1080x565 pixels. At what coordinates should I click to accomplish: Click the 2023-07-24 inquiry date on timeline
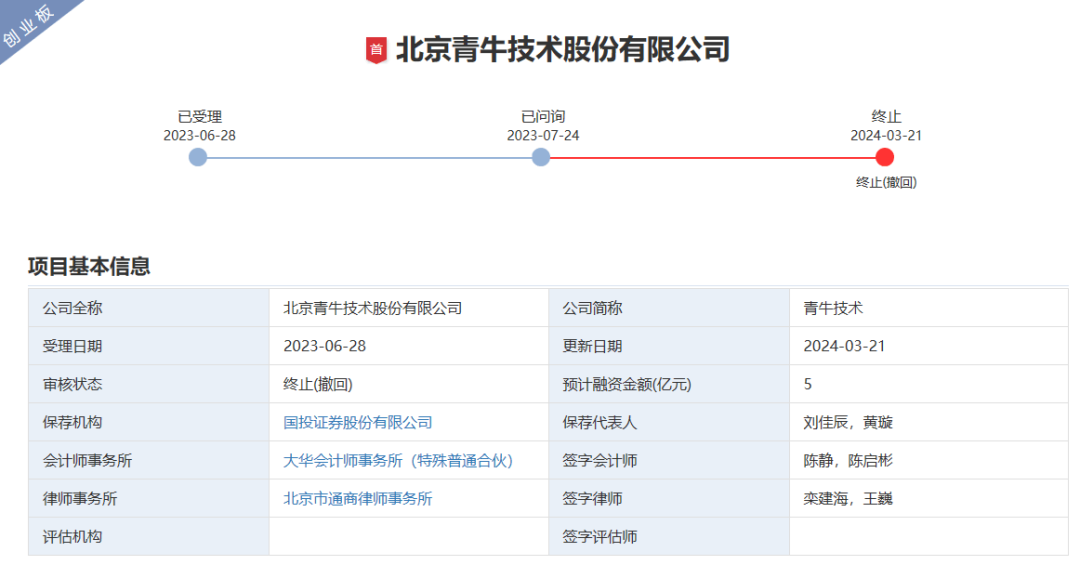542,135
